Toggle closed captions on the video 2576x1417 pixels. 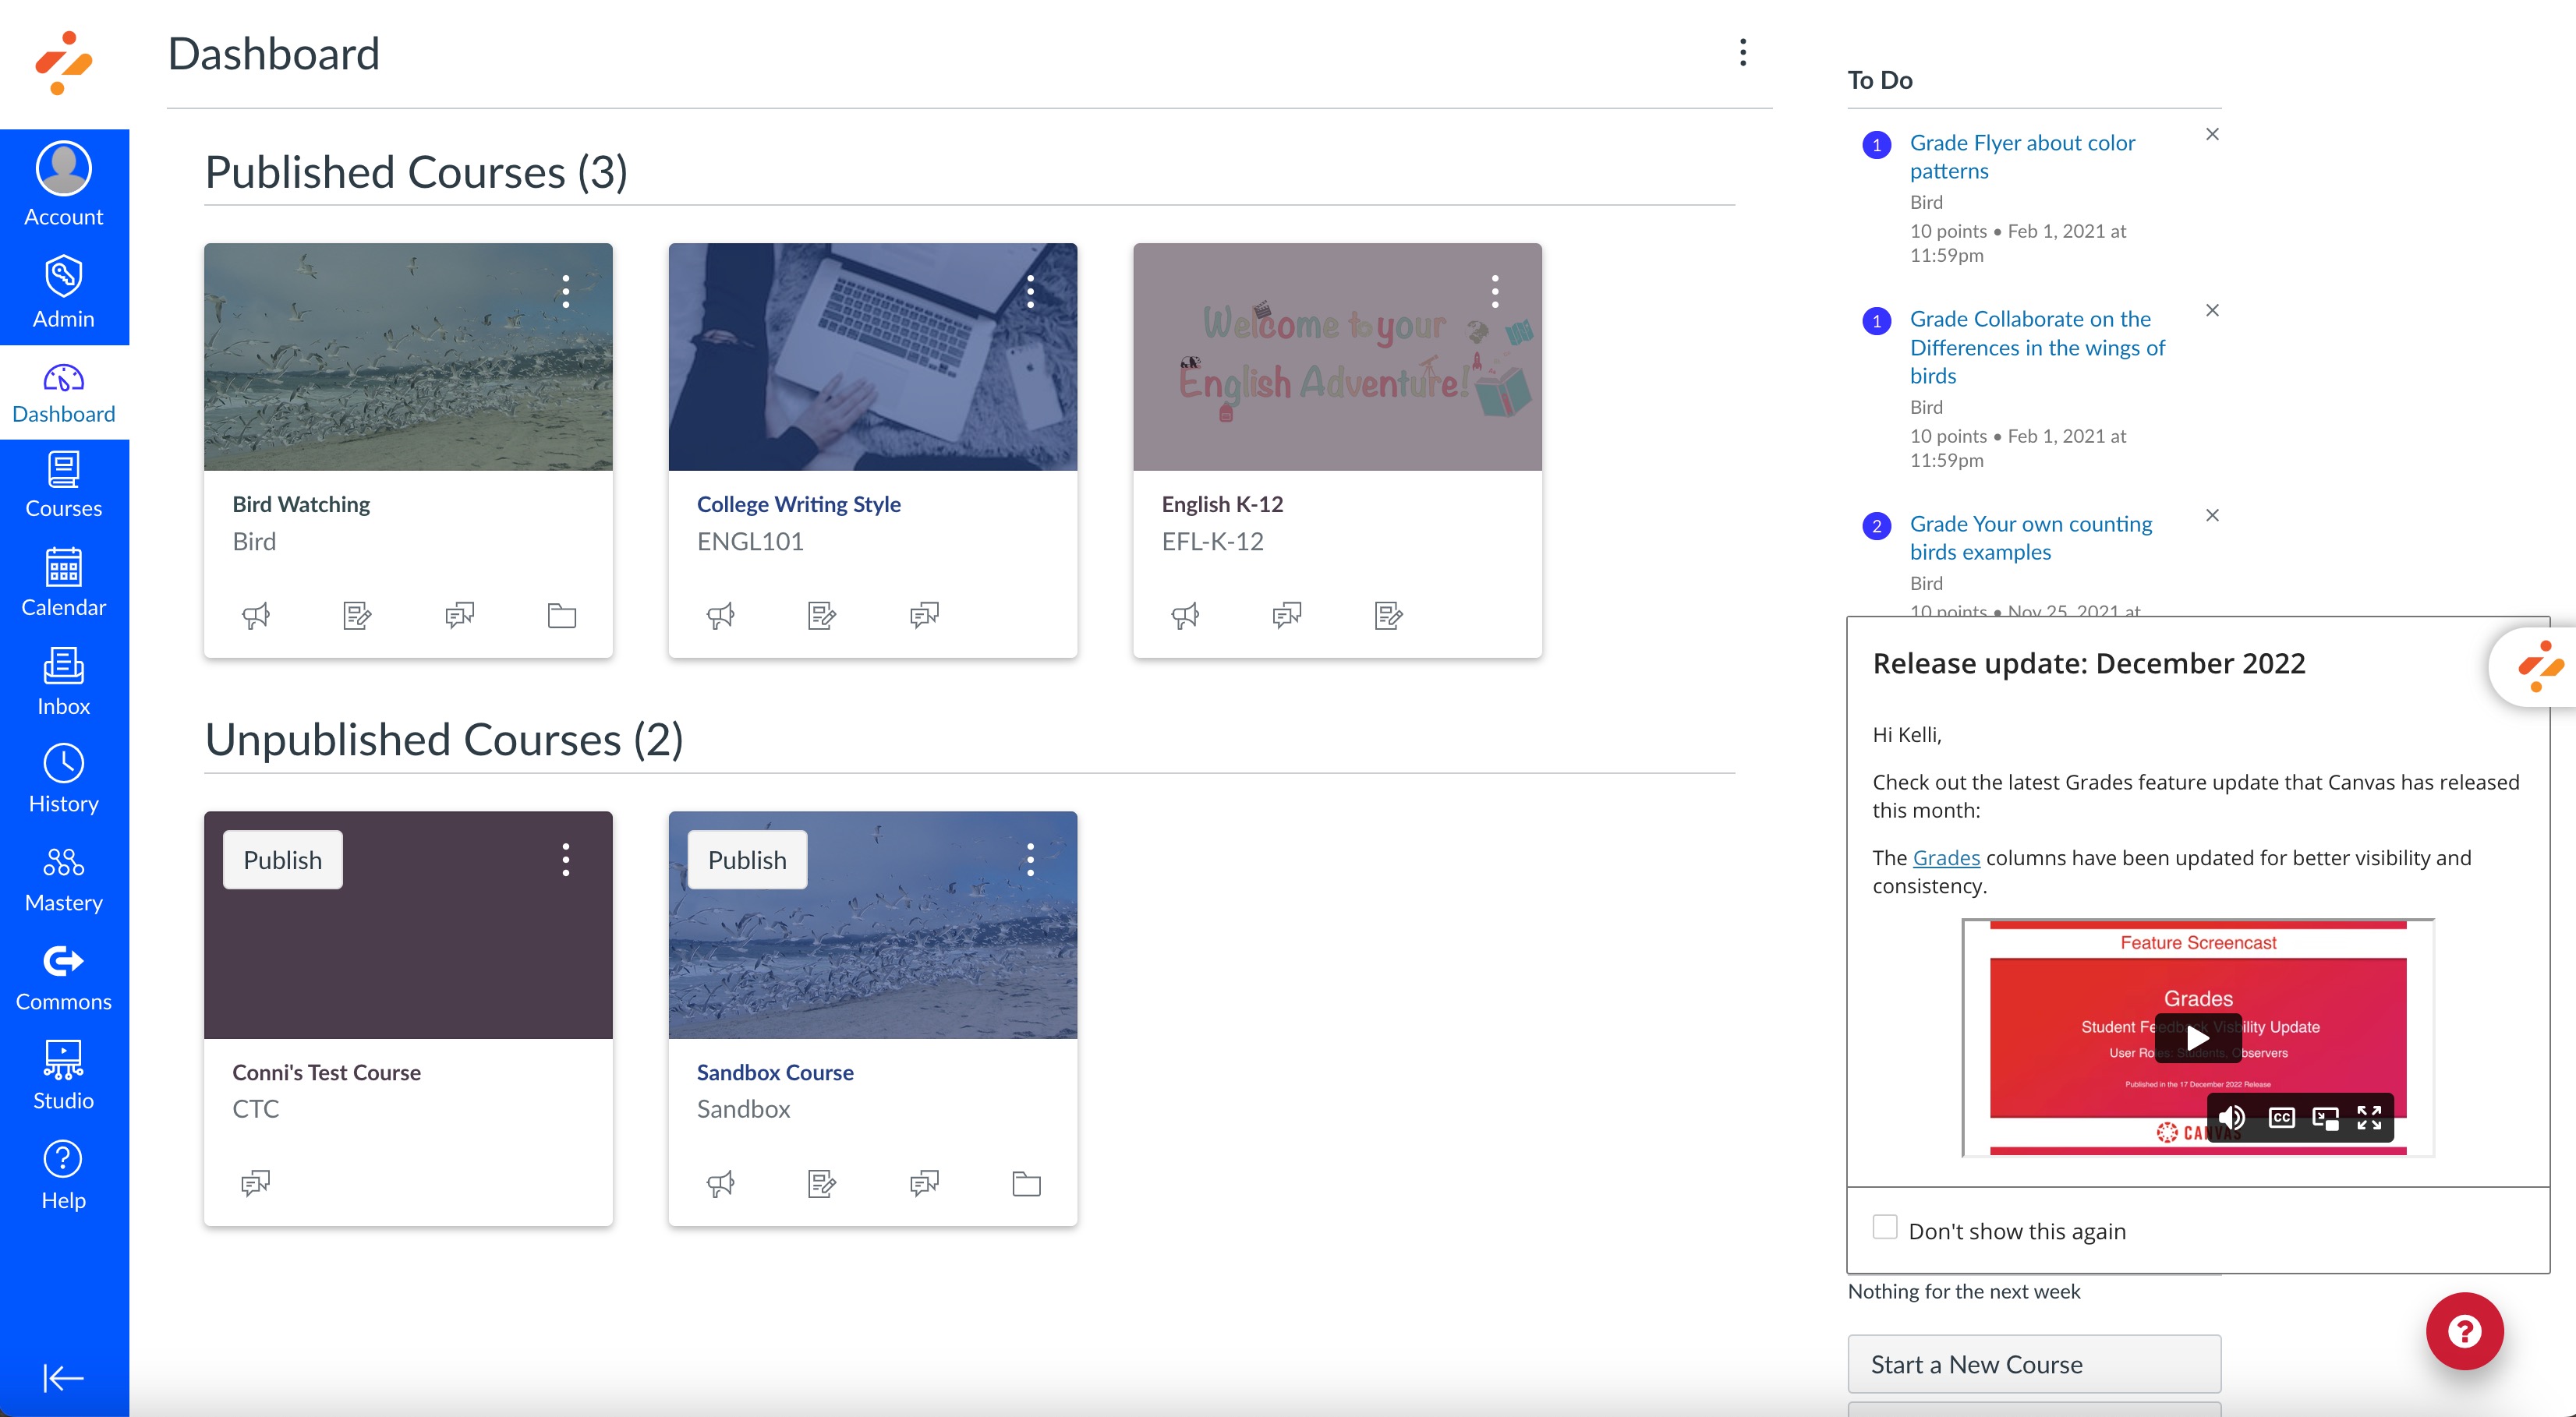click(2281, 1117)
